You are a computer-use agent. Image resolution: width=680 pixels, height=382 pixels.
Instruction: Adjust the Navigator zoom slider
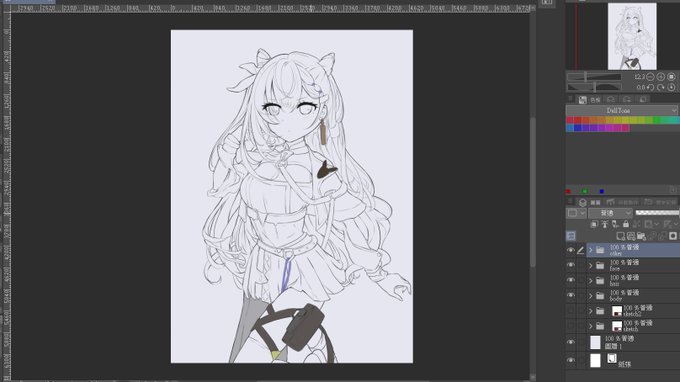coord(594,77)
